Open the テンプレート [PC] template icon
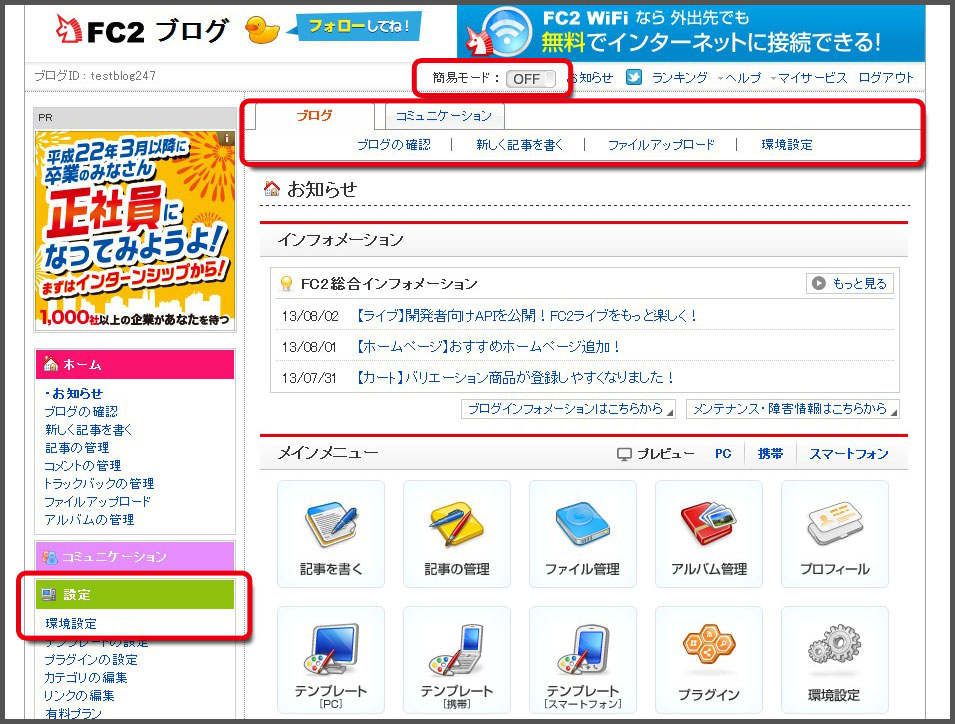 (x=331, y=660)
